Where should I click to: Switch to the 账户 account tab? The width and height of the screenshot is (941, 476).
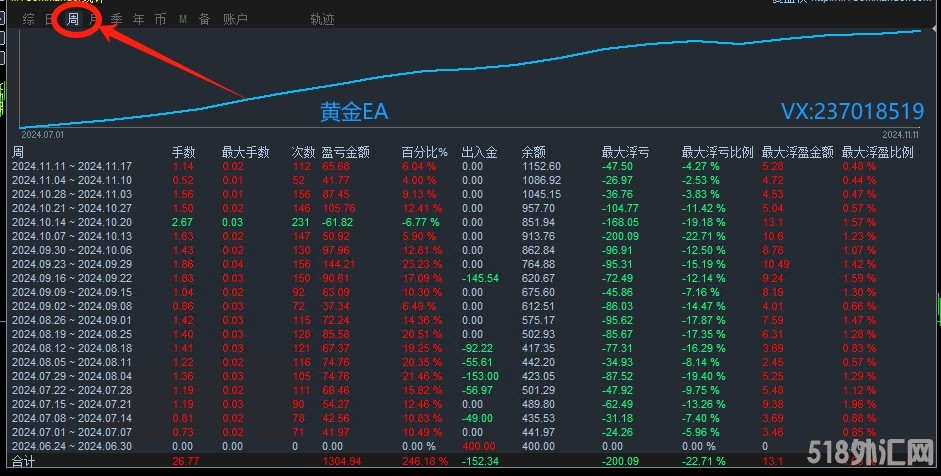[x=235, y=19]
